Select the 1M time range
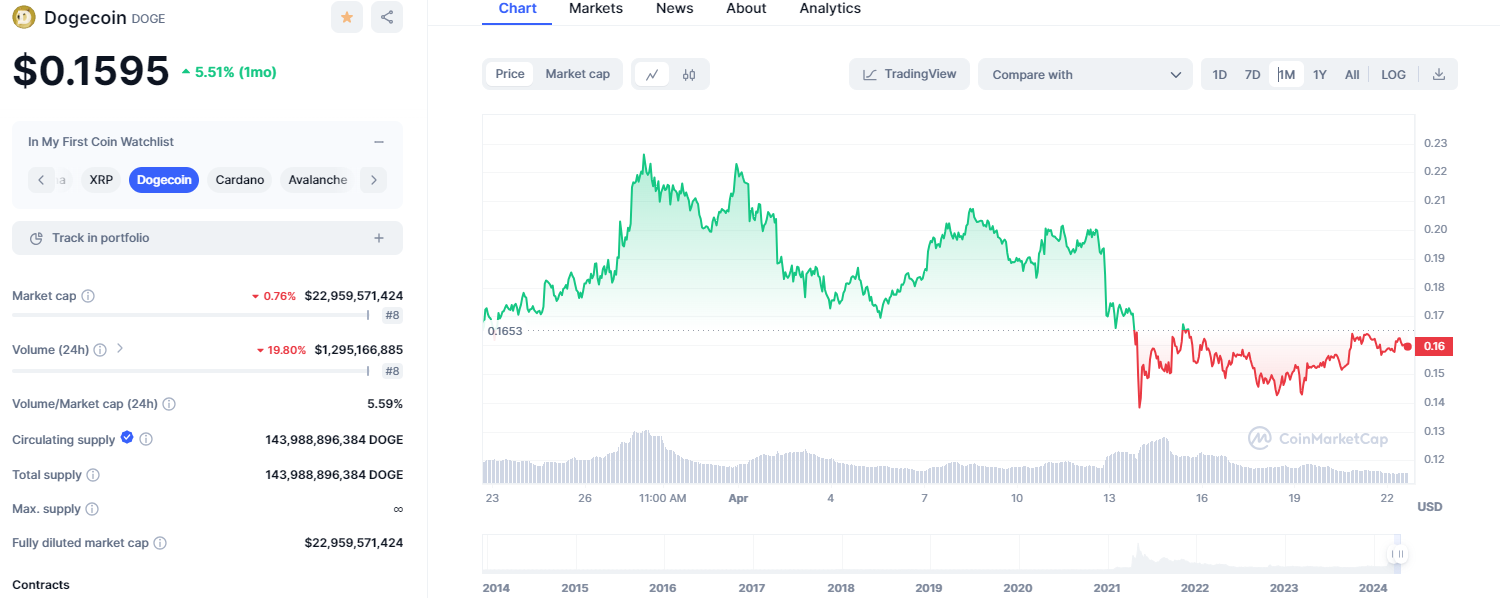The height and width of the screenshot is (598, 1500). [1286, 75]
